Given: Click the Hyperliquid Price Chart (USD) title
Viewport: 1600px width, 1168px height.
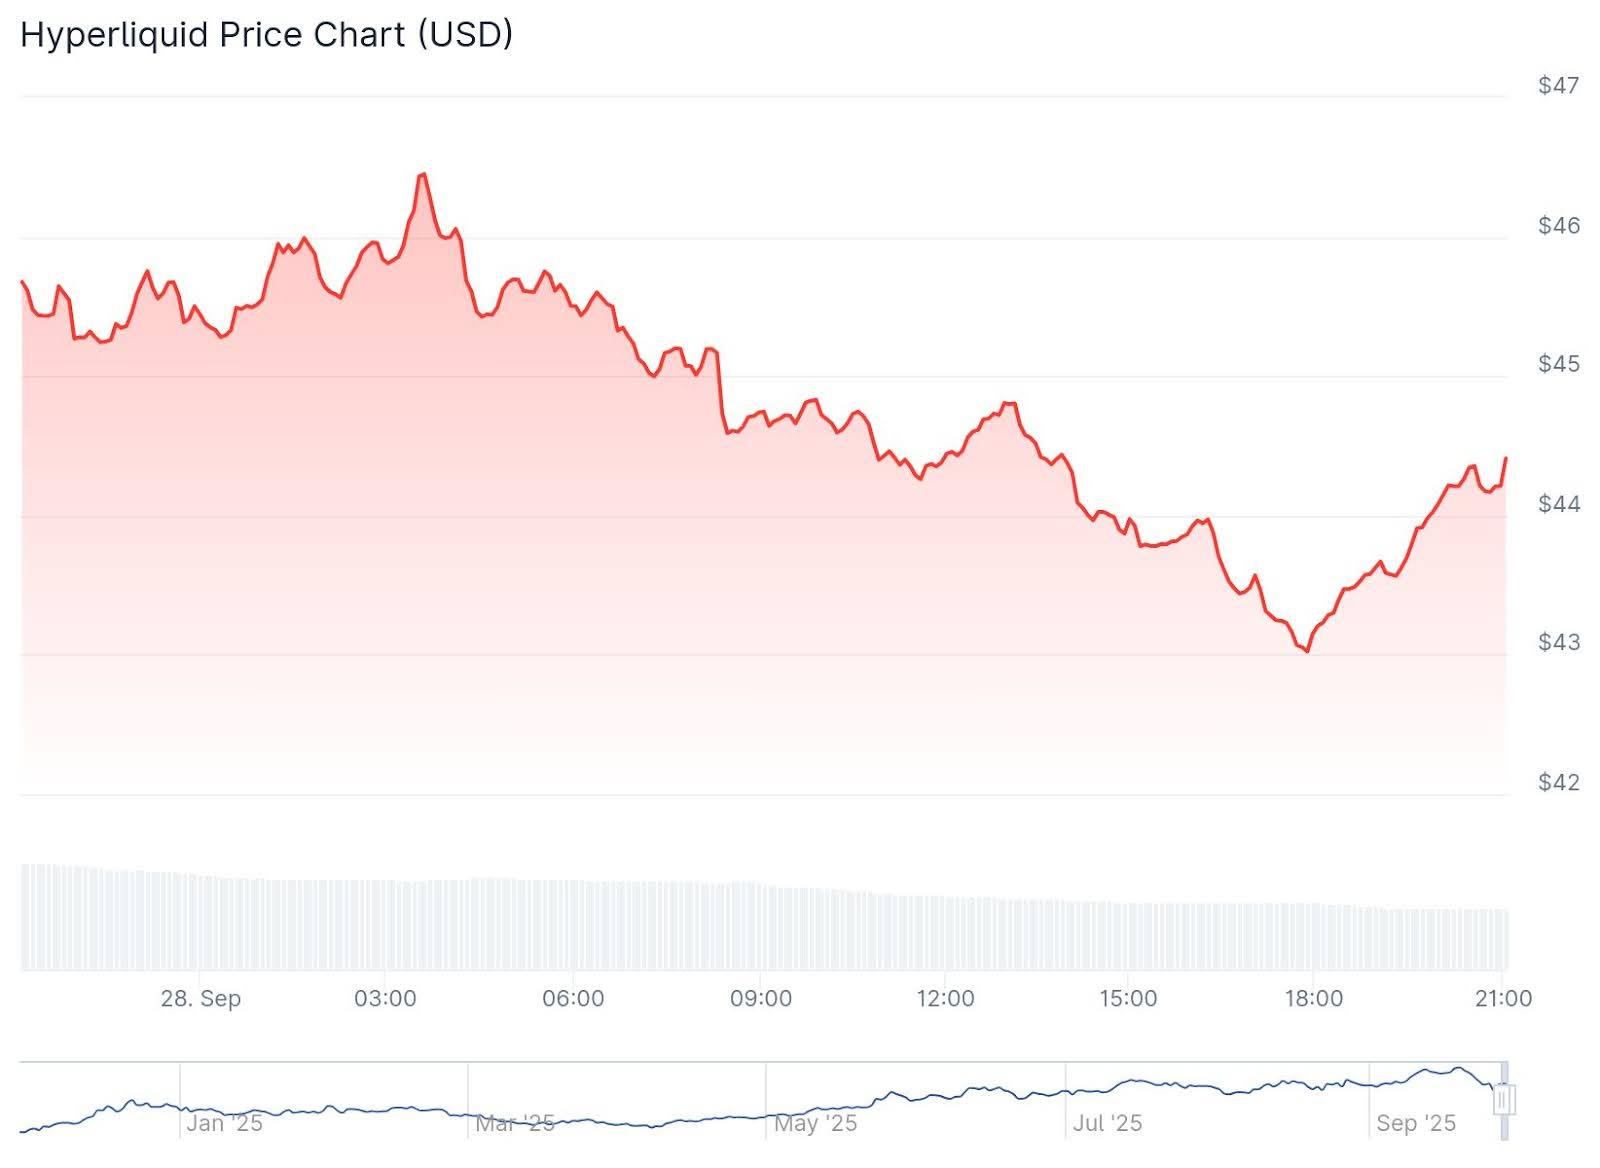Looking at the screenshot, I should point(266,35).
